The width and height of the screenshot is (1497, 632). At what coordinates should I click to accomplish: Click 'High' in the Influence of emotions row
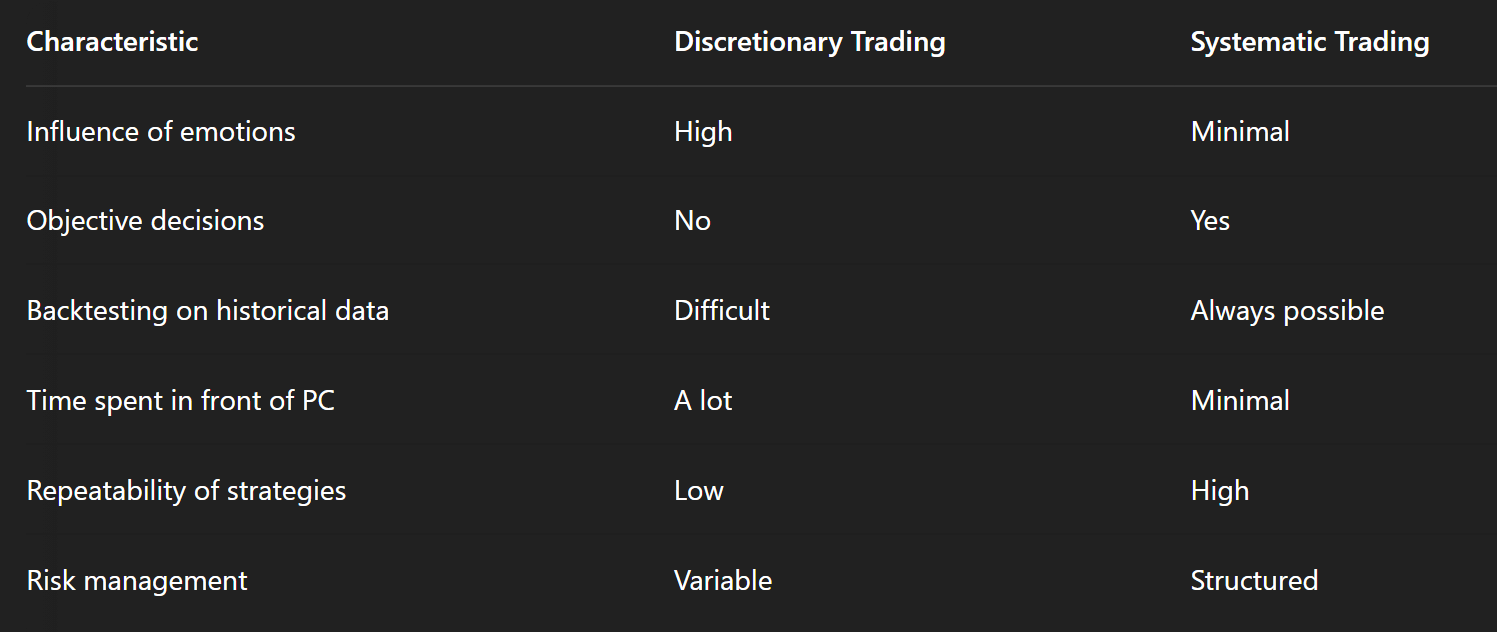click(x=703, y=132)
